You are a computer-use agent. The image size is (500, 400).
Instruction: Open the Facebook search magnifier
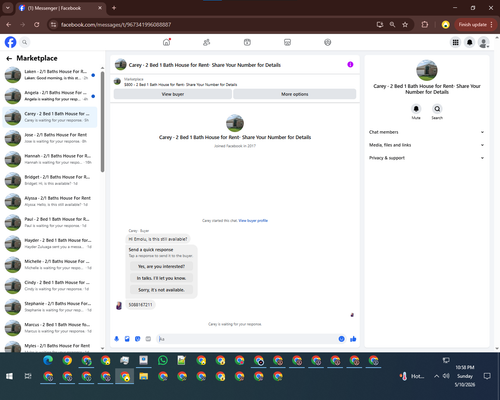[24, 42]
